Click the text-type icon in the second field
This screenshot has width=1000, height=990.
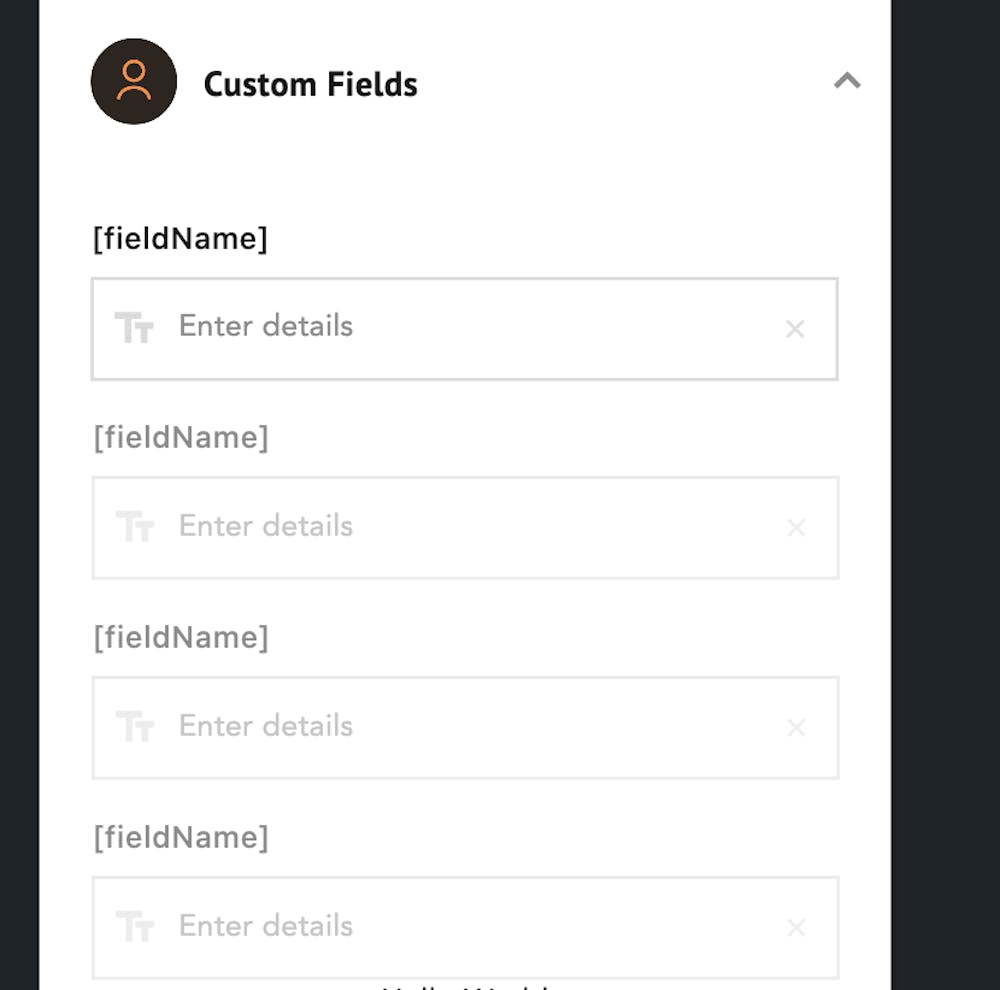pyautogui.click(x=134, y=526)
